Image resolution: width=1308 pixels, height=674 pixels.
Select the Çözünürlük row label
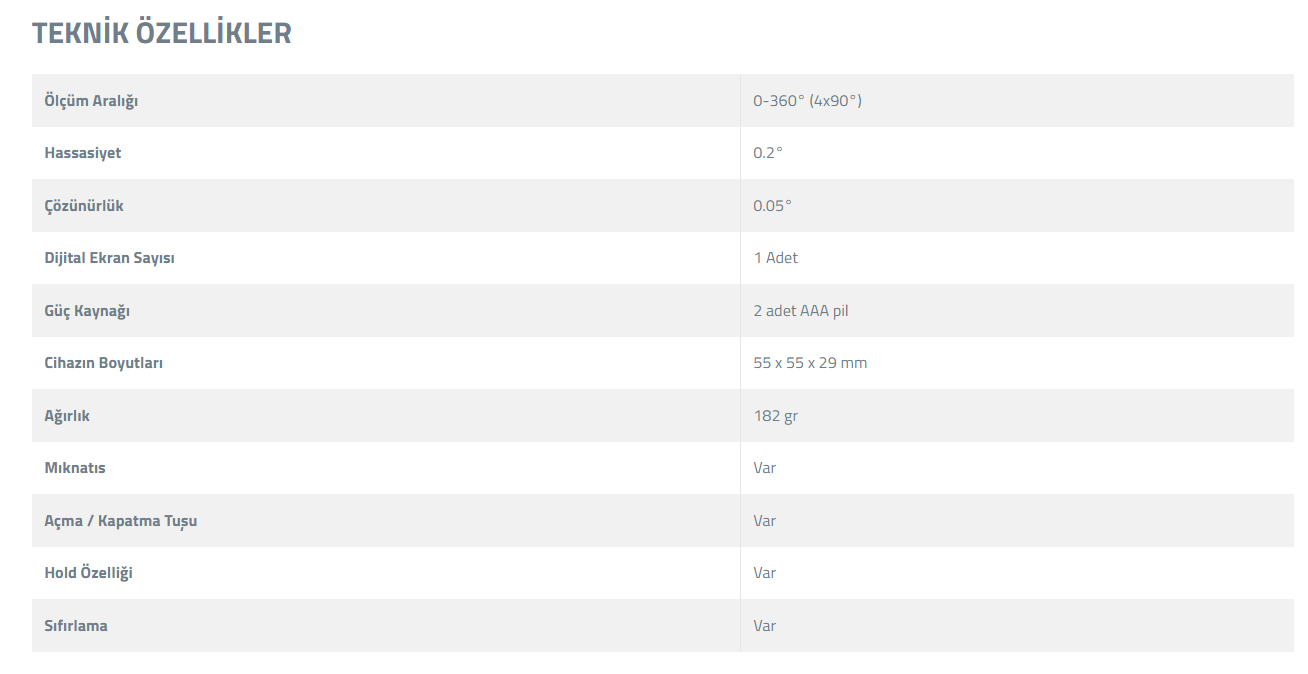point(84,205)
